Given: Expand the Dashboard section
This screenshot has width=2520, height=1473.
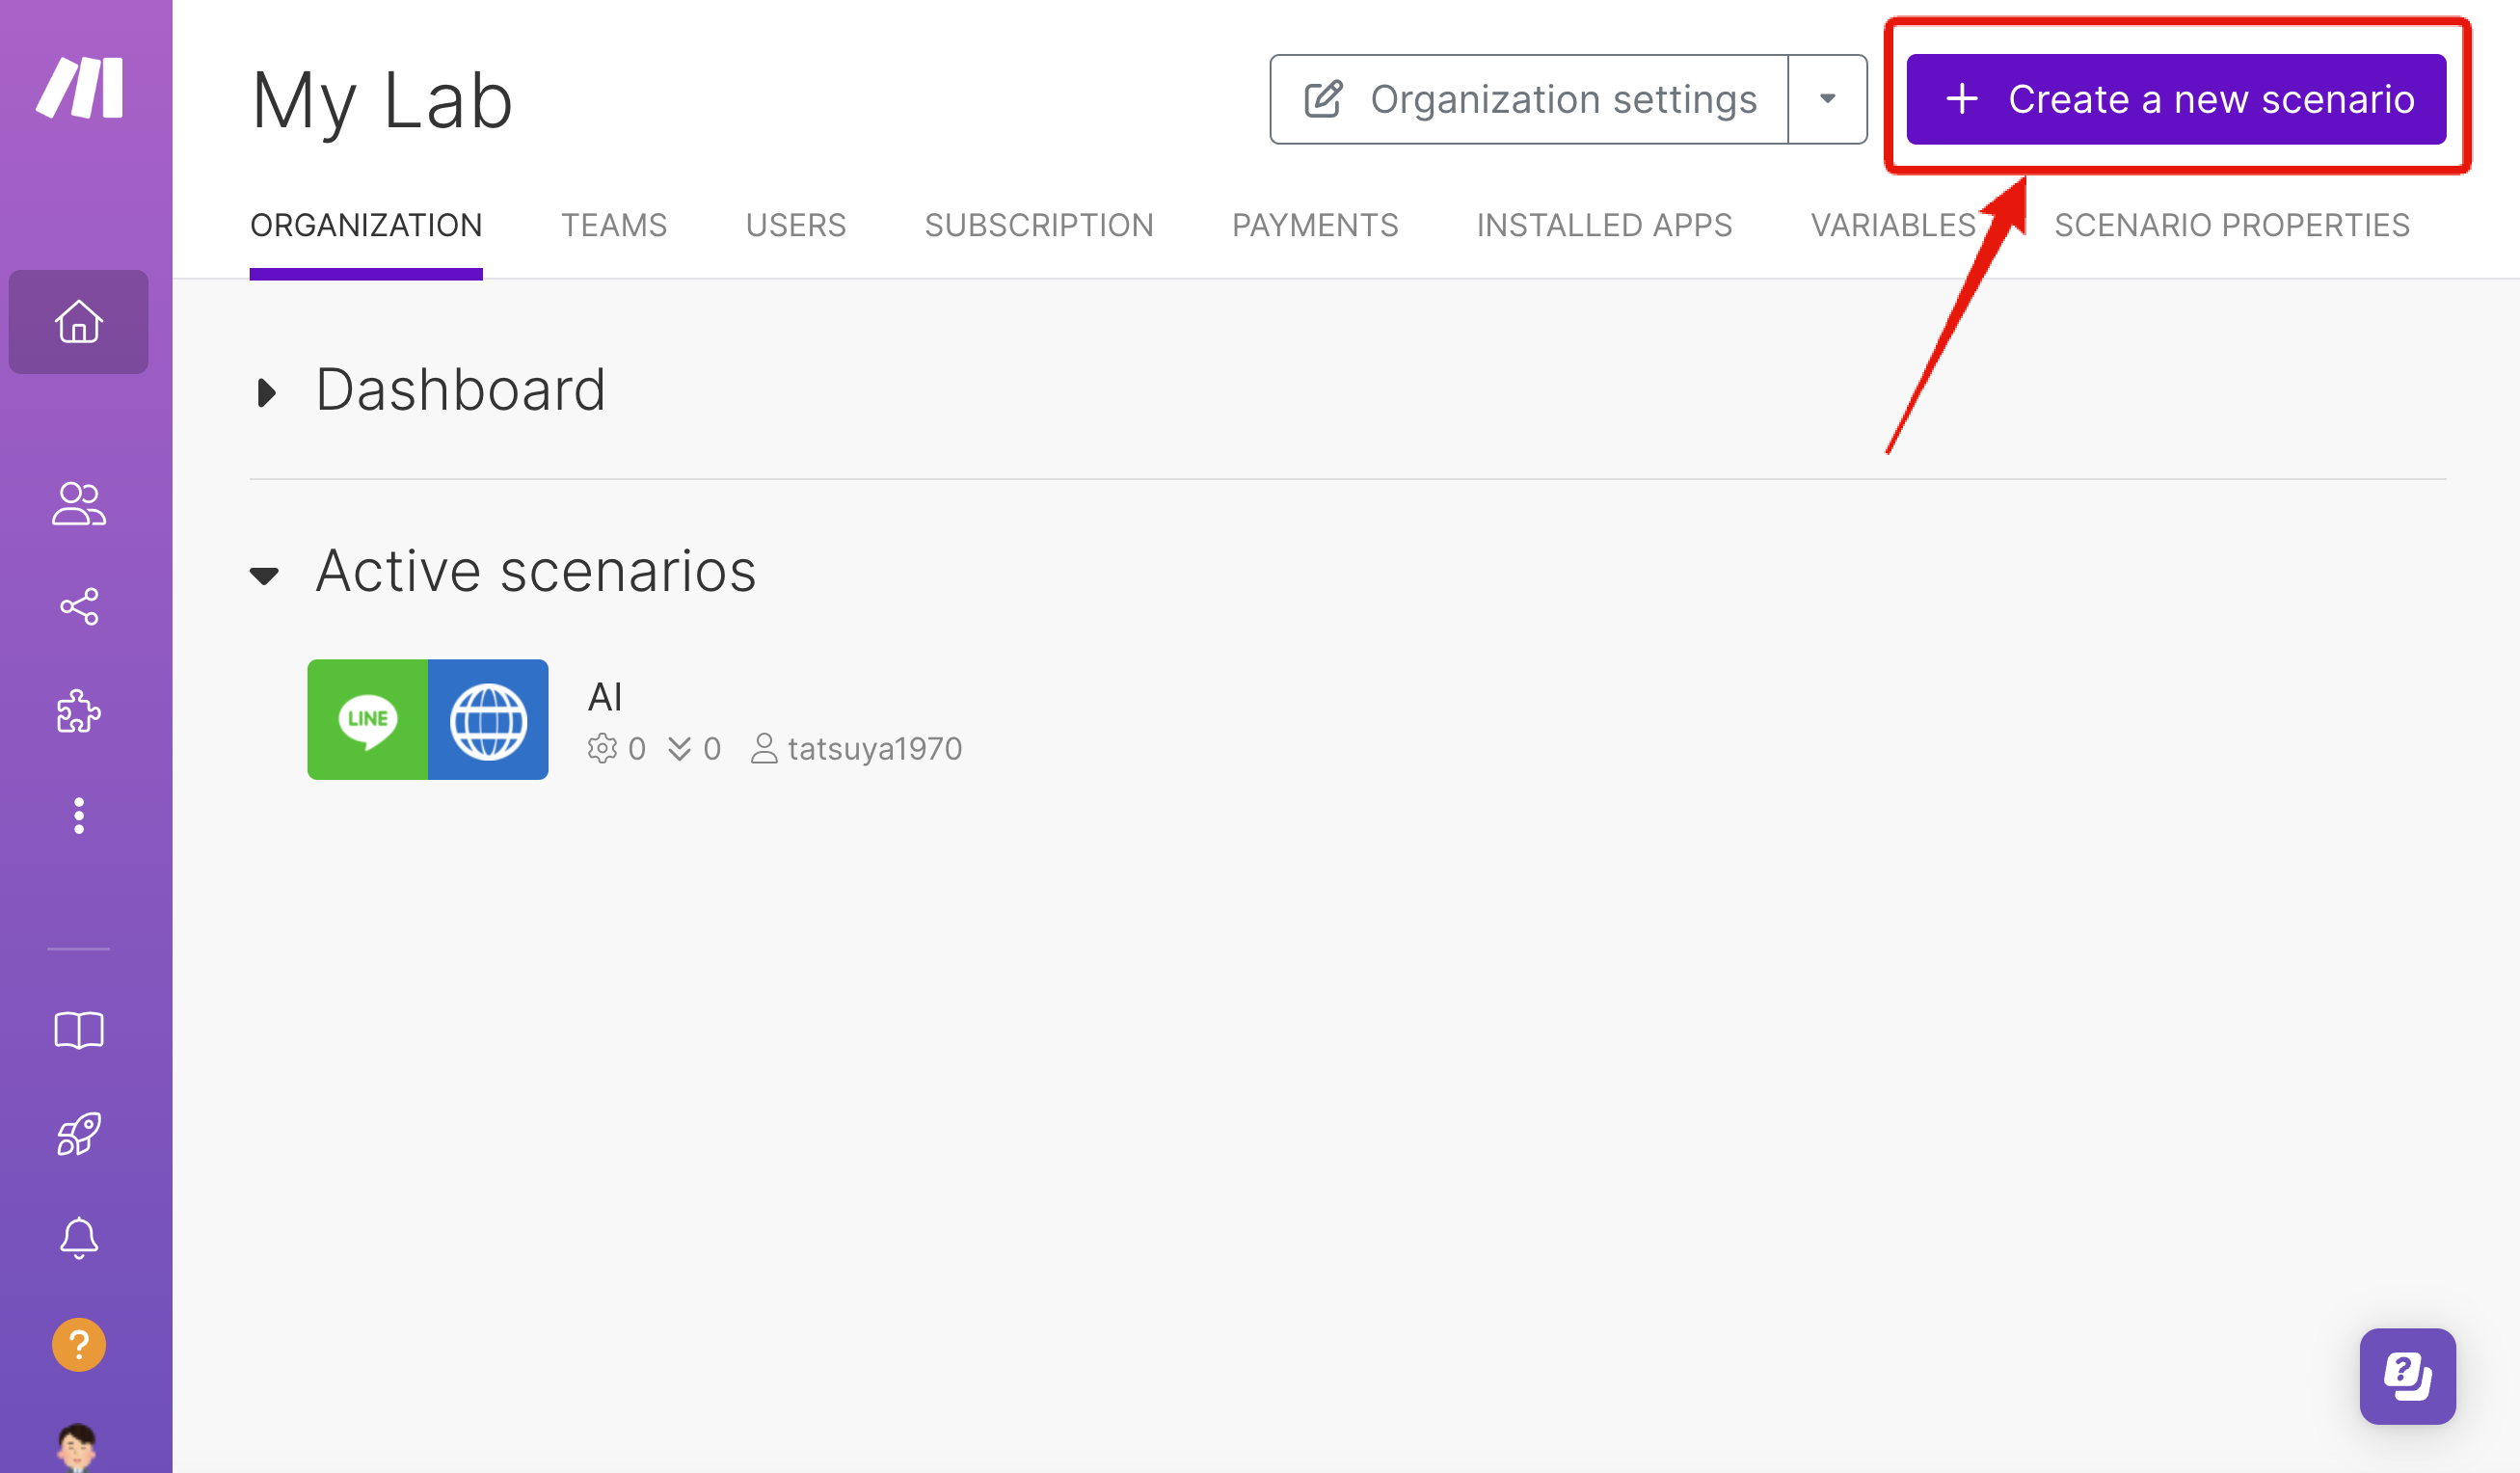Looking at the screenshot, I should coord(266,392).
